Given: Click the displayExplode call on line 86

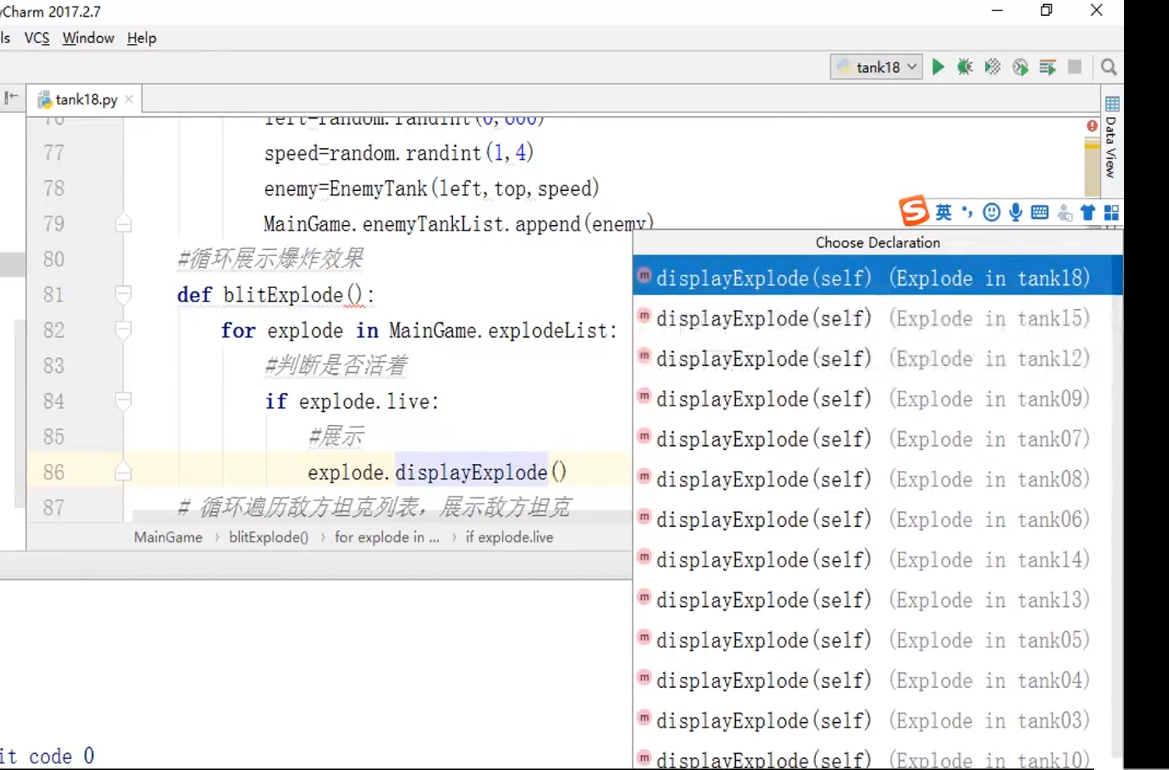Looking at the screenshot, I should point(471,473).
